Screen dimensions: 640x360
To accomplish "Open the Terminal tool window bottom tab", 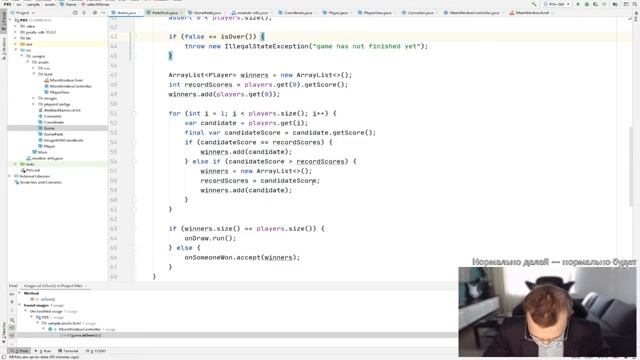I will click(68, 351).
